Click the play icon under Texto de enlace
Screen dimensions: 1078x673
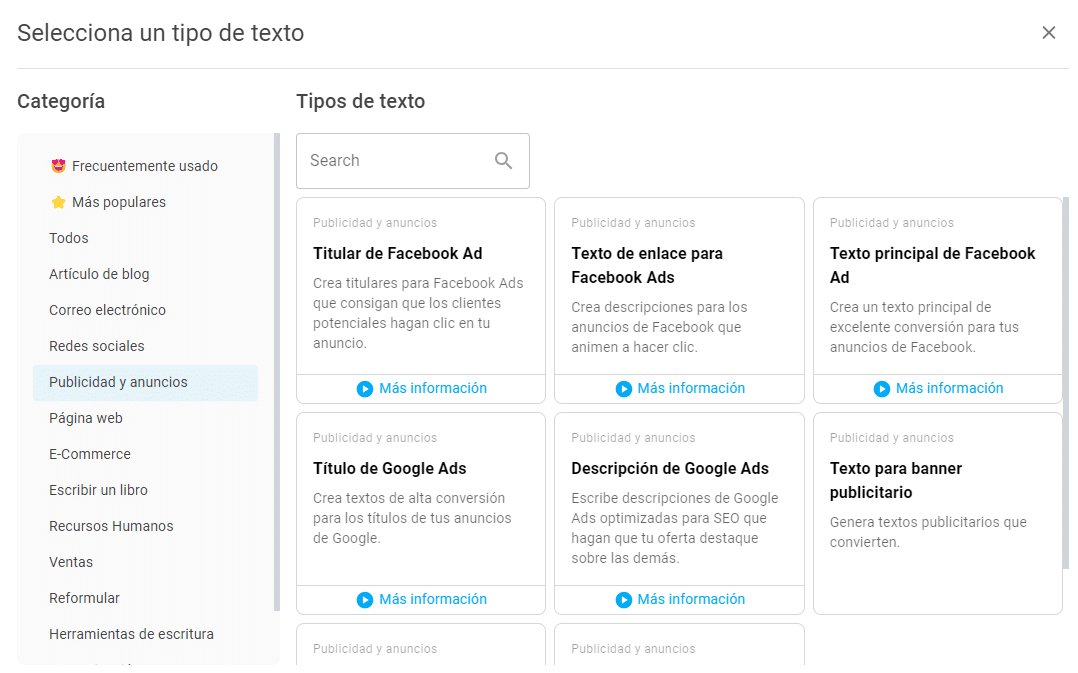pos(624,388)
